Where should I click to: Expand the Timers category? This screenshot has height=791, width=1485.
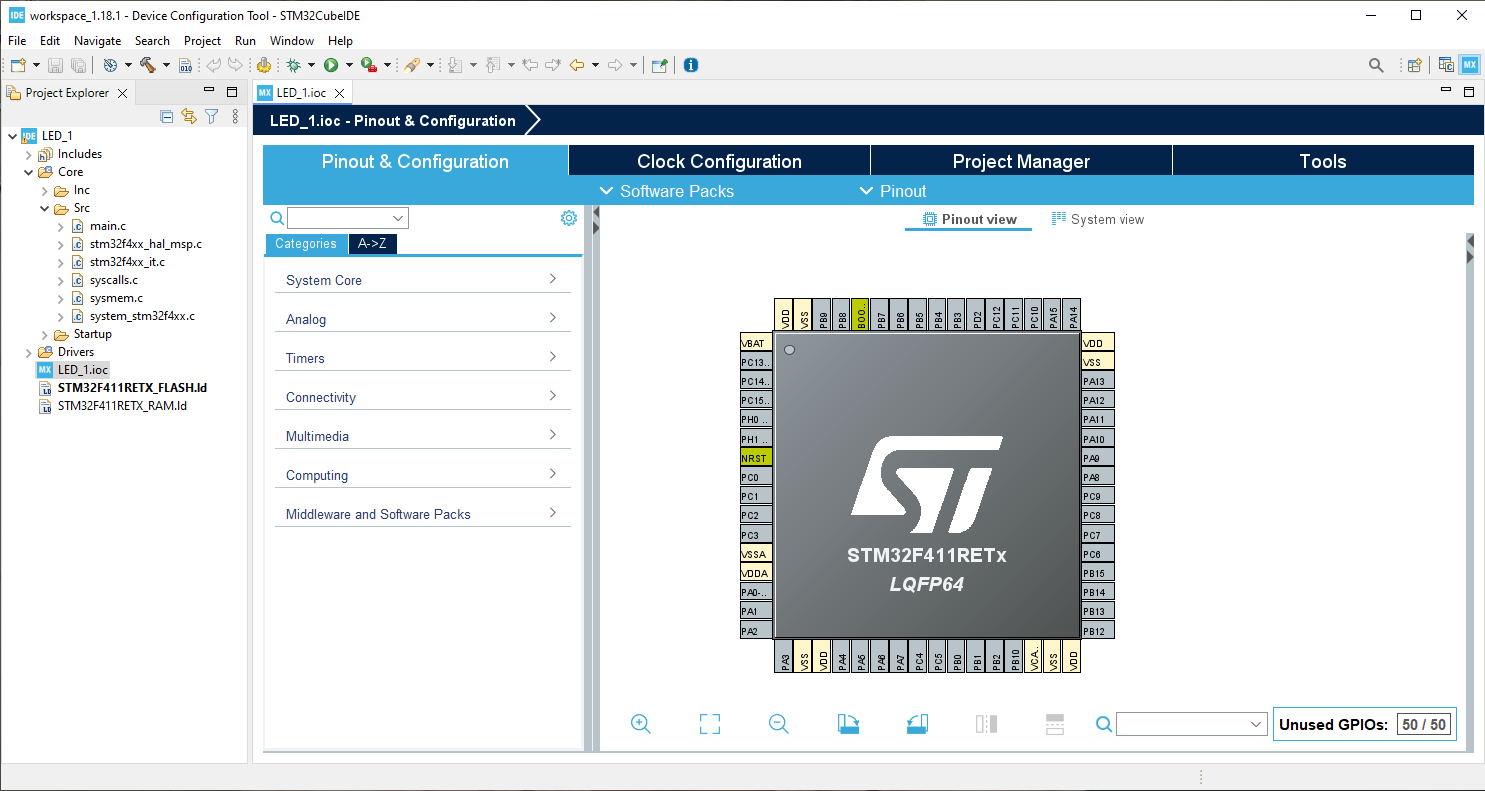coord(422,358)
